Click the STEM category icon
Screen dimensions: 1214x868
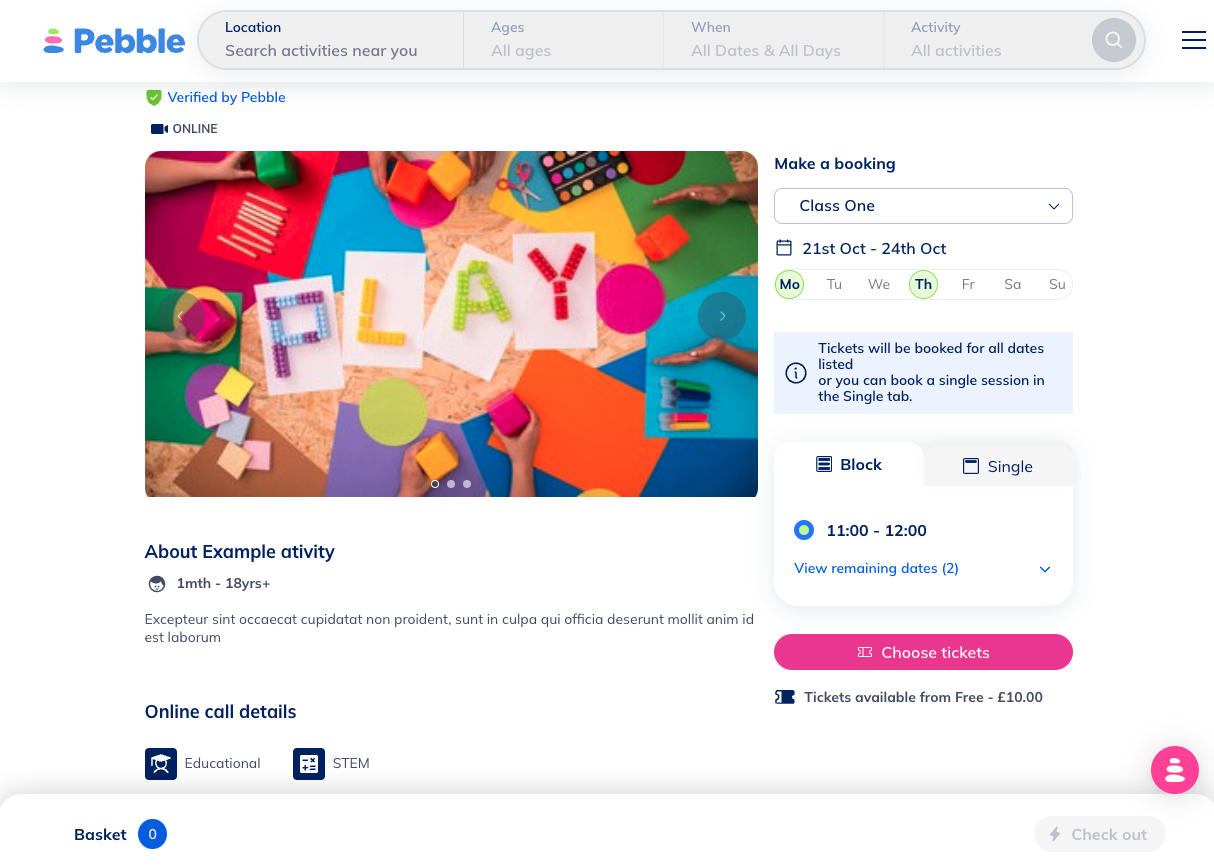pos(309,764)
